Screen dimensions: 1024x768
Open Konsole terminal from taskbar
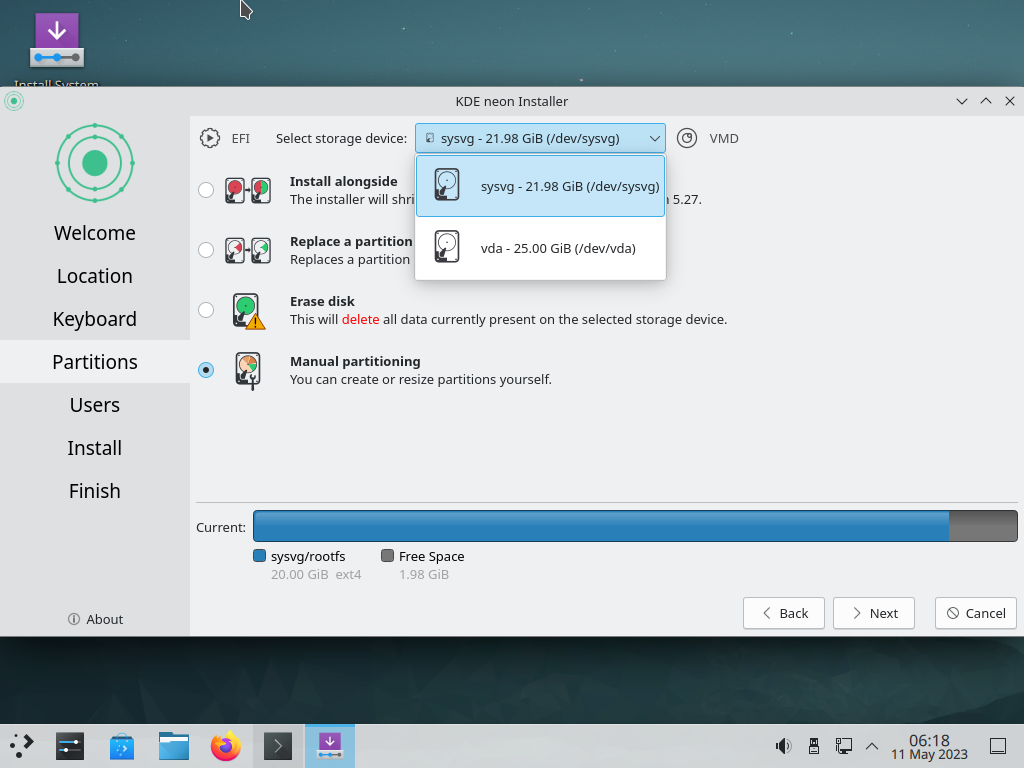(x=278, y=746)
